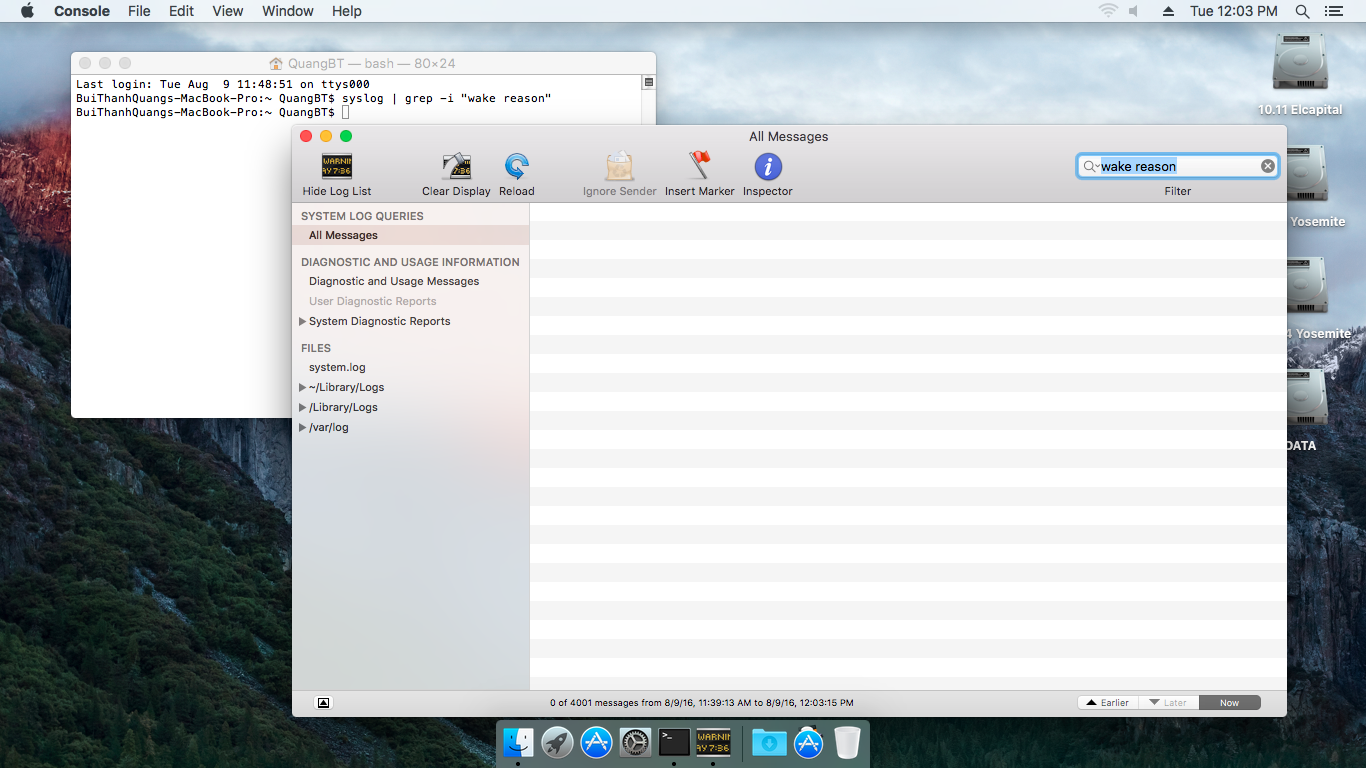Open the Window menu in menu bar
The image size is (1366, 768).
point(287,11)
